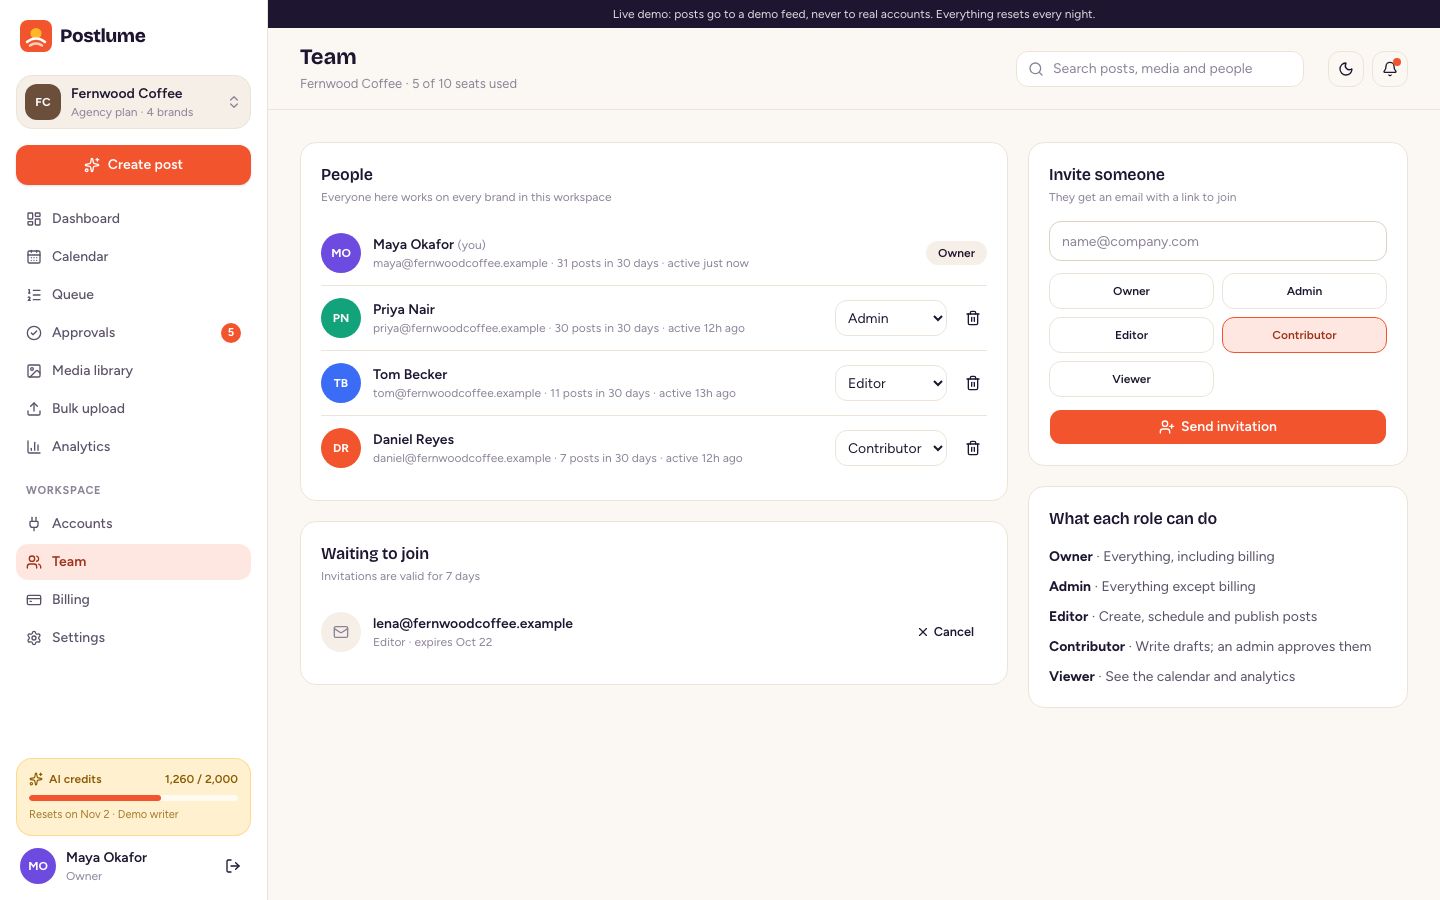Focus the name@company.com email field
Screen dimensions: 1440x900
coord(1218,241)
